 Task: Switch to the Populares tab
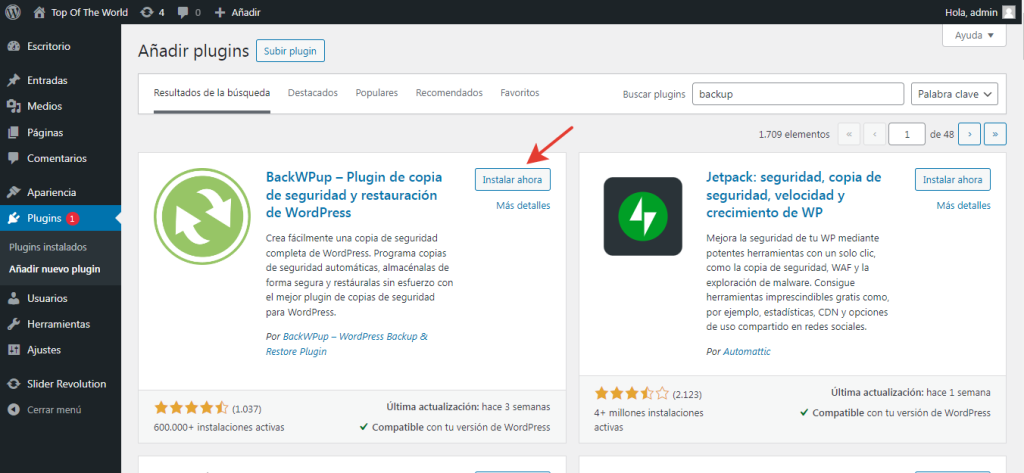click(x=376, y=93)
